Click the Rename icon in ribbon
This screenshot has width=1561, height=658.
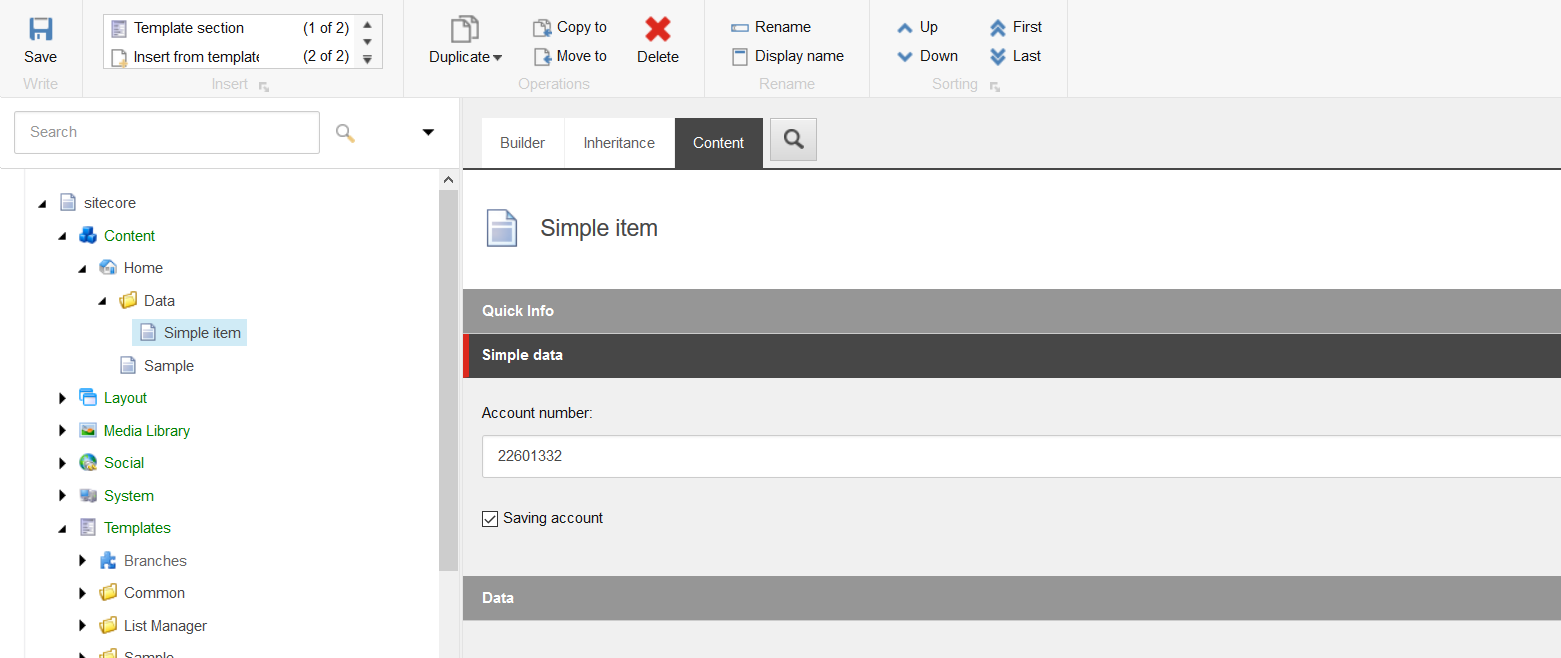pyautogui.click(x=740, y=28)
